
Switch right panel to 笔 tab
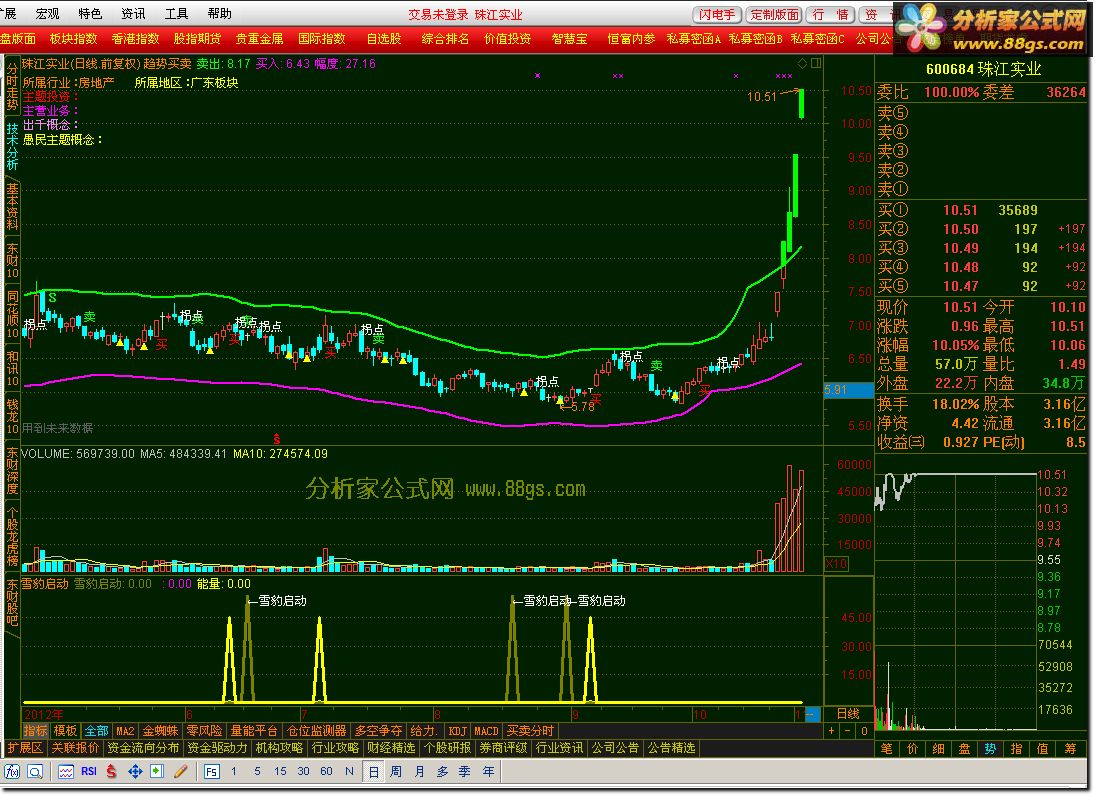(887, 749)
